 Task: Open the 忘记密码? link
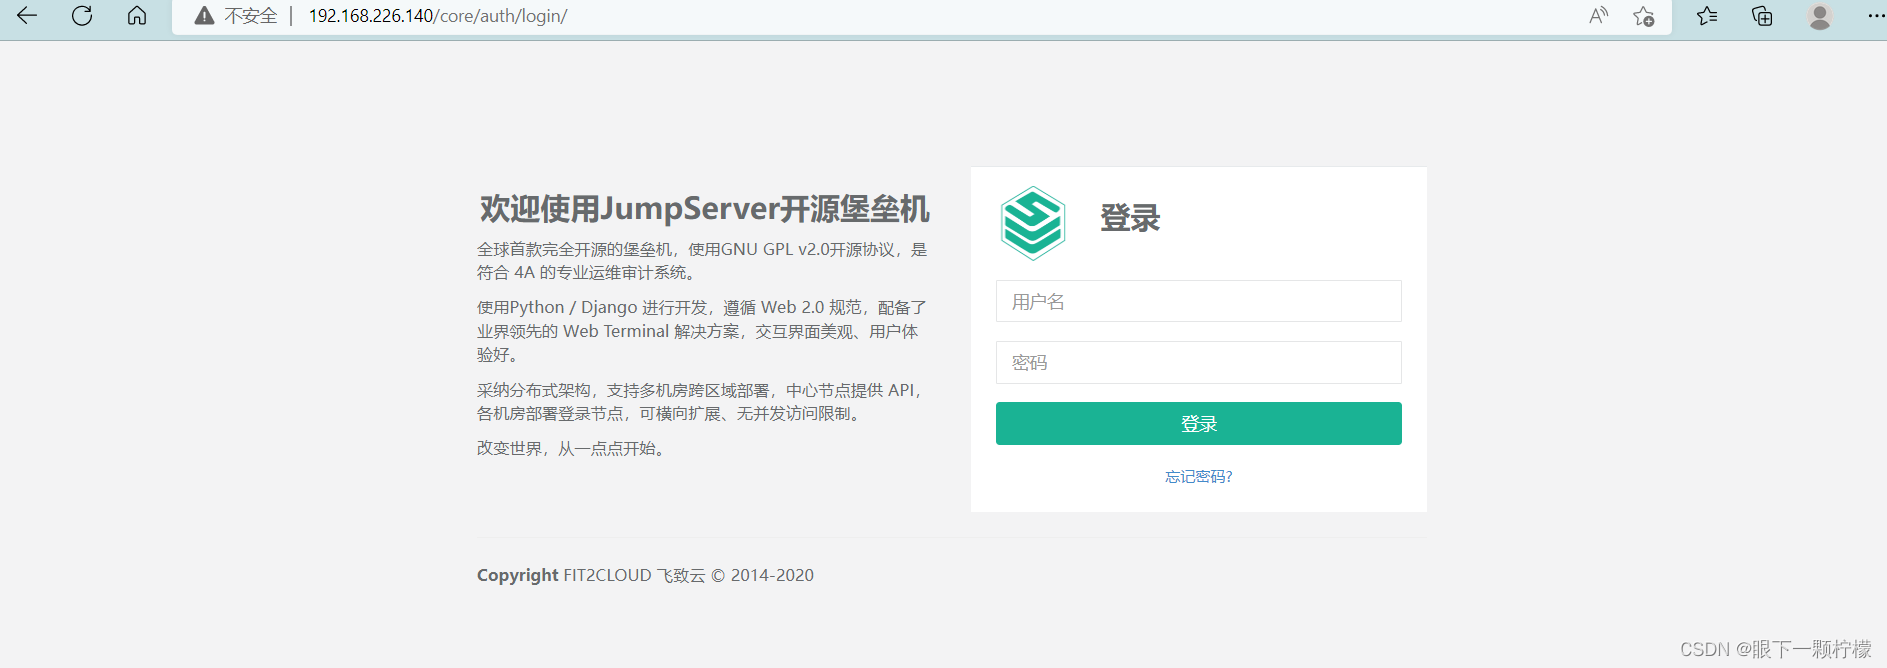(x=1198, y=477)
